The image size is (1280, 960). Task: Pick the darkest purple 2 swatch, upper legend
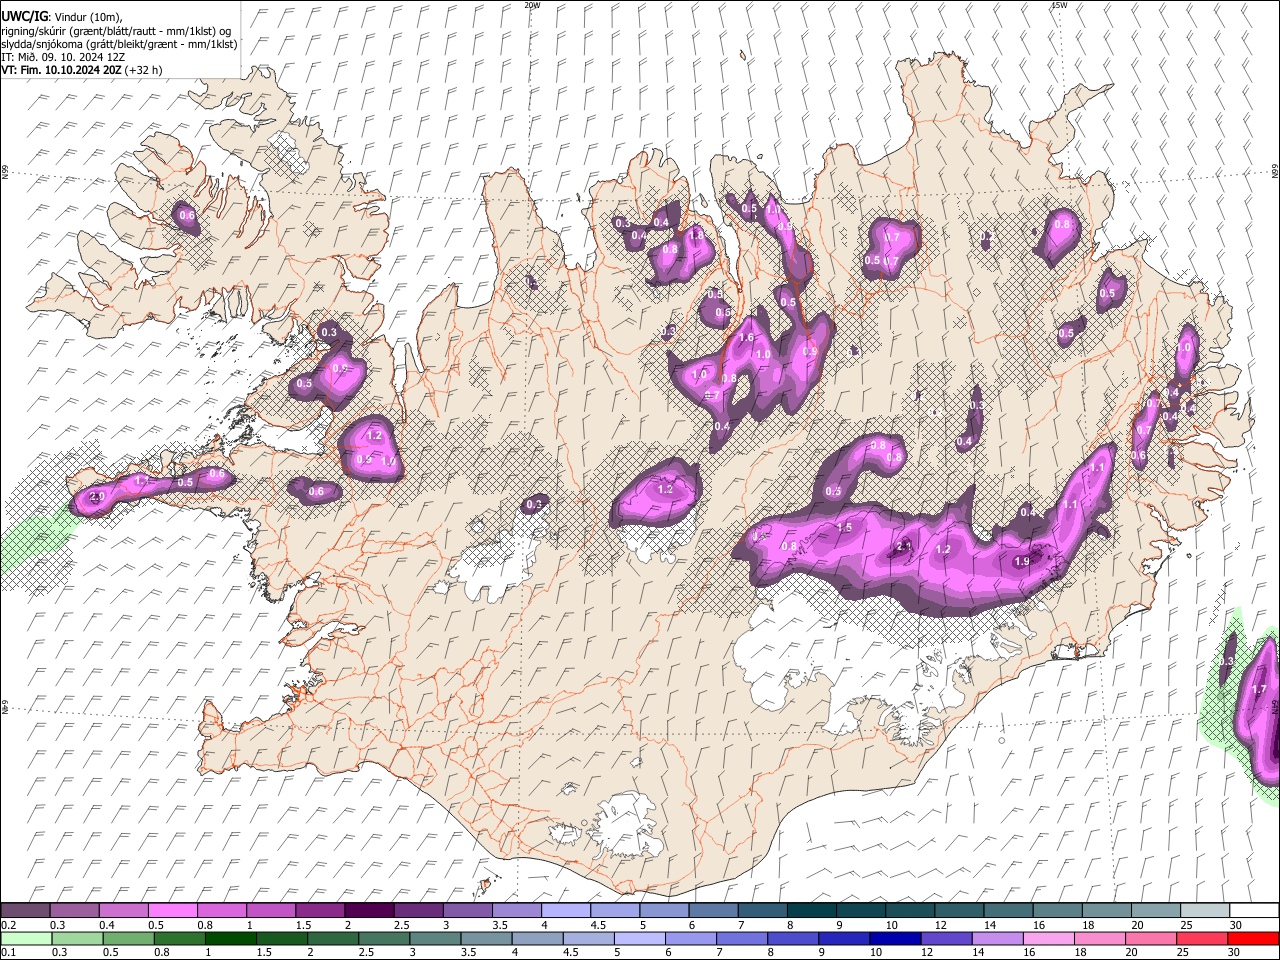pyautogui.click(x=369, y=910)
